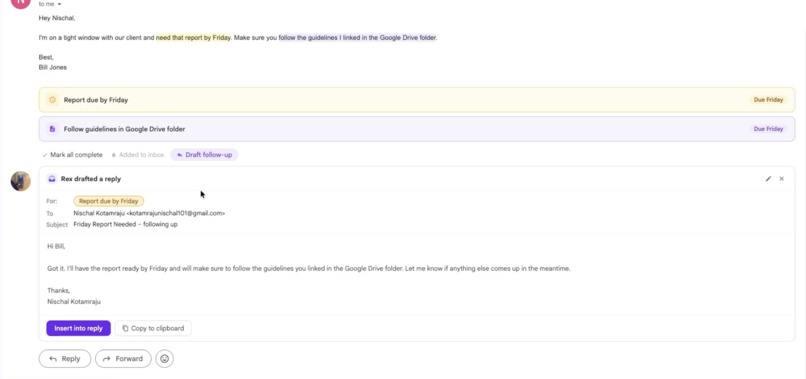Click Due Friday badge on Report due card
806x379 pixels.
pos(768,100)
